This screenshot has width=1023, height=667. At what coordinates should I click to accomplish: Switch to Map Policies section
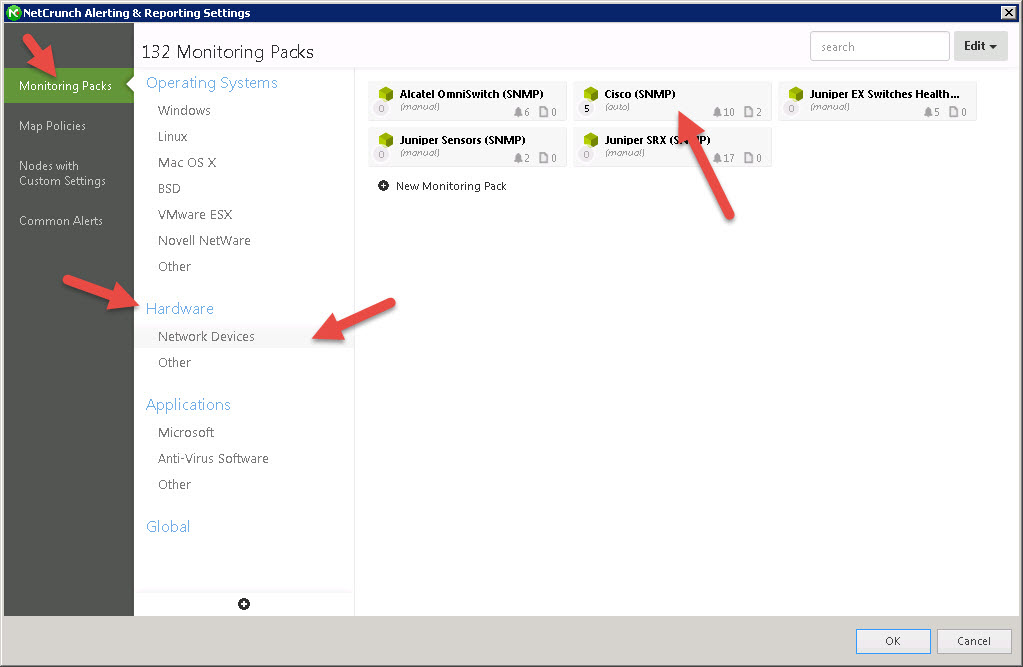[52, 126]
